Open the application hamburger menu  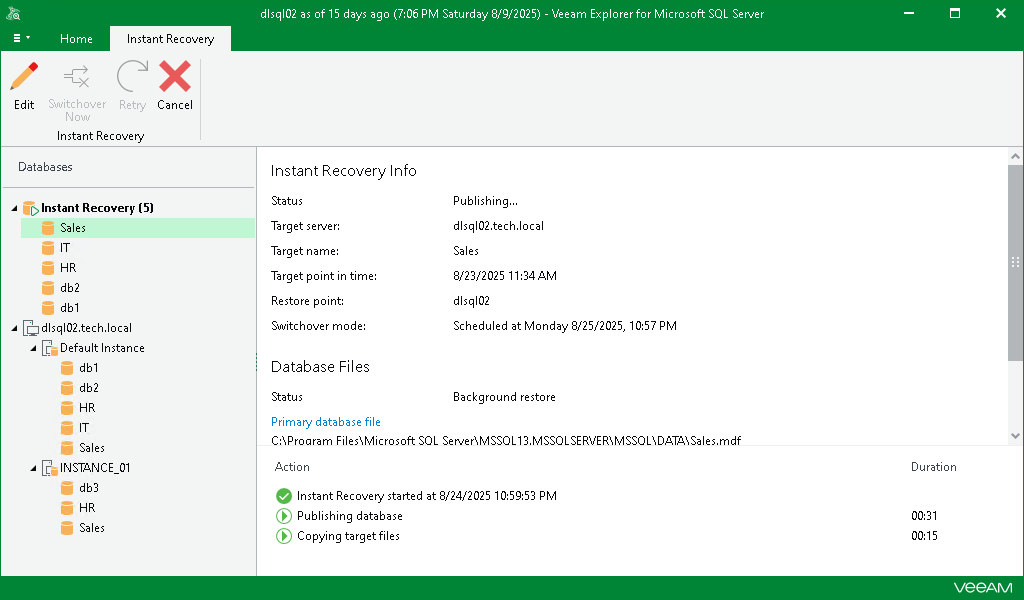(19, 39)
